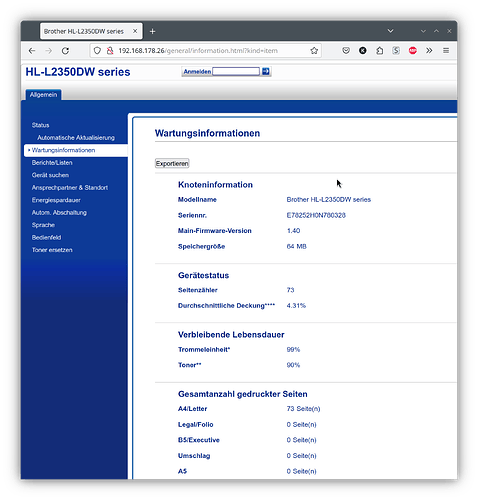Viewport: 477px width, 500px height.
Task: Click the blue login arrow button
Action: pyautogui.click(x=266, y=71)
